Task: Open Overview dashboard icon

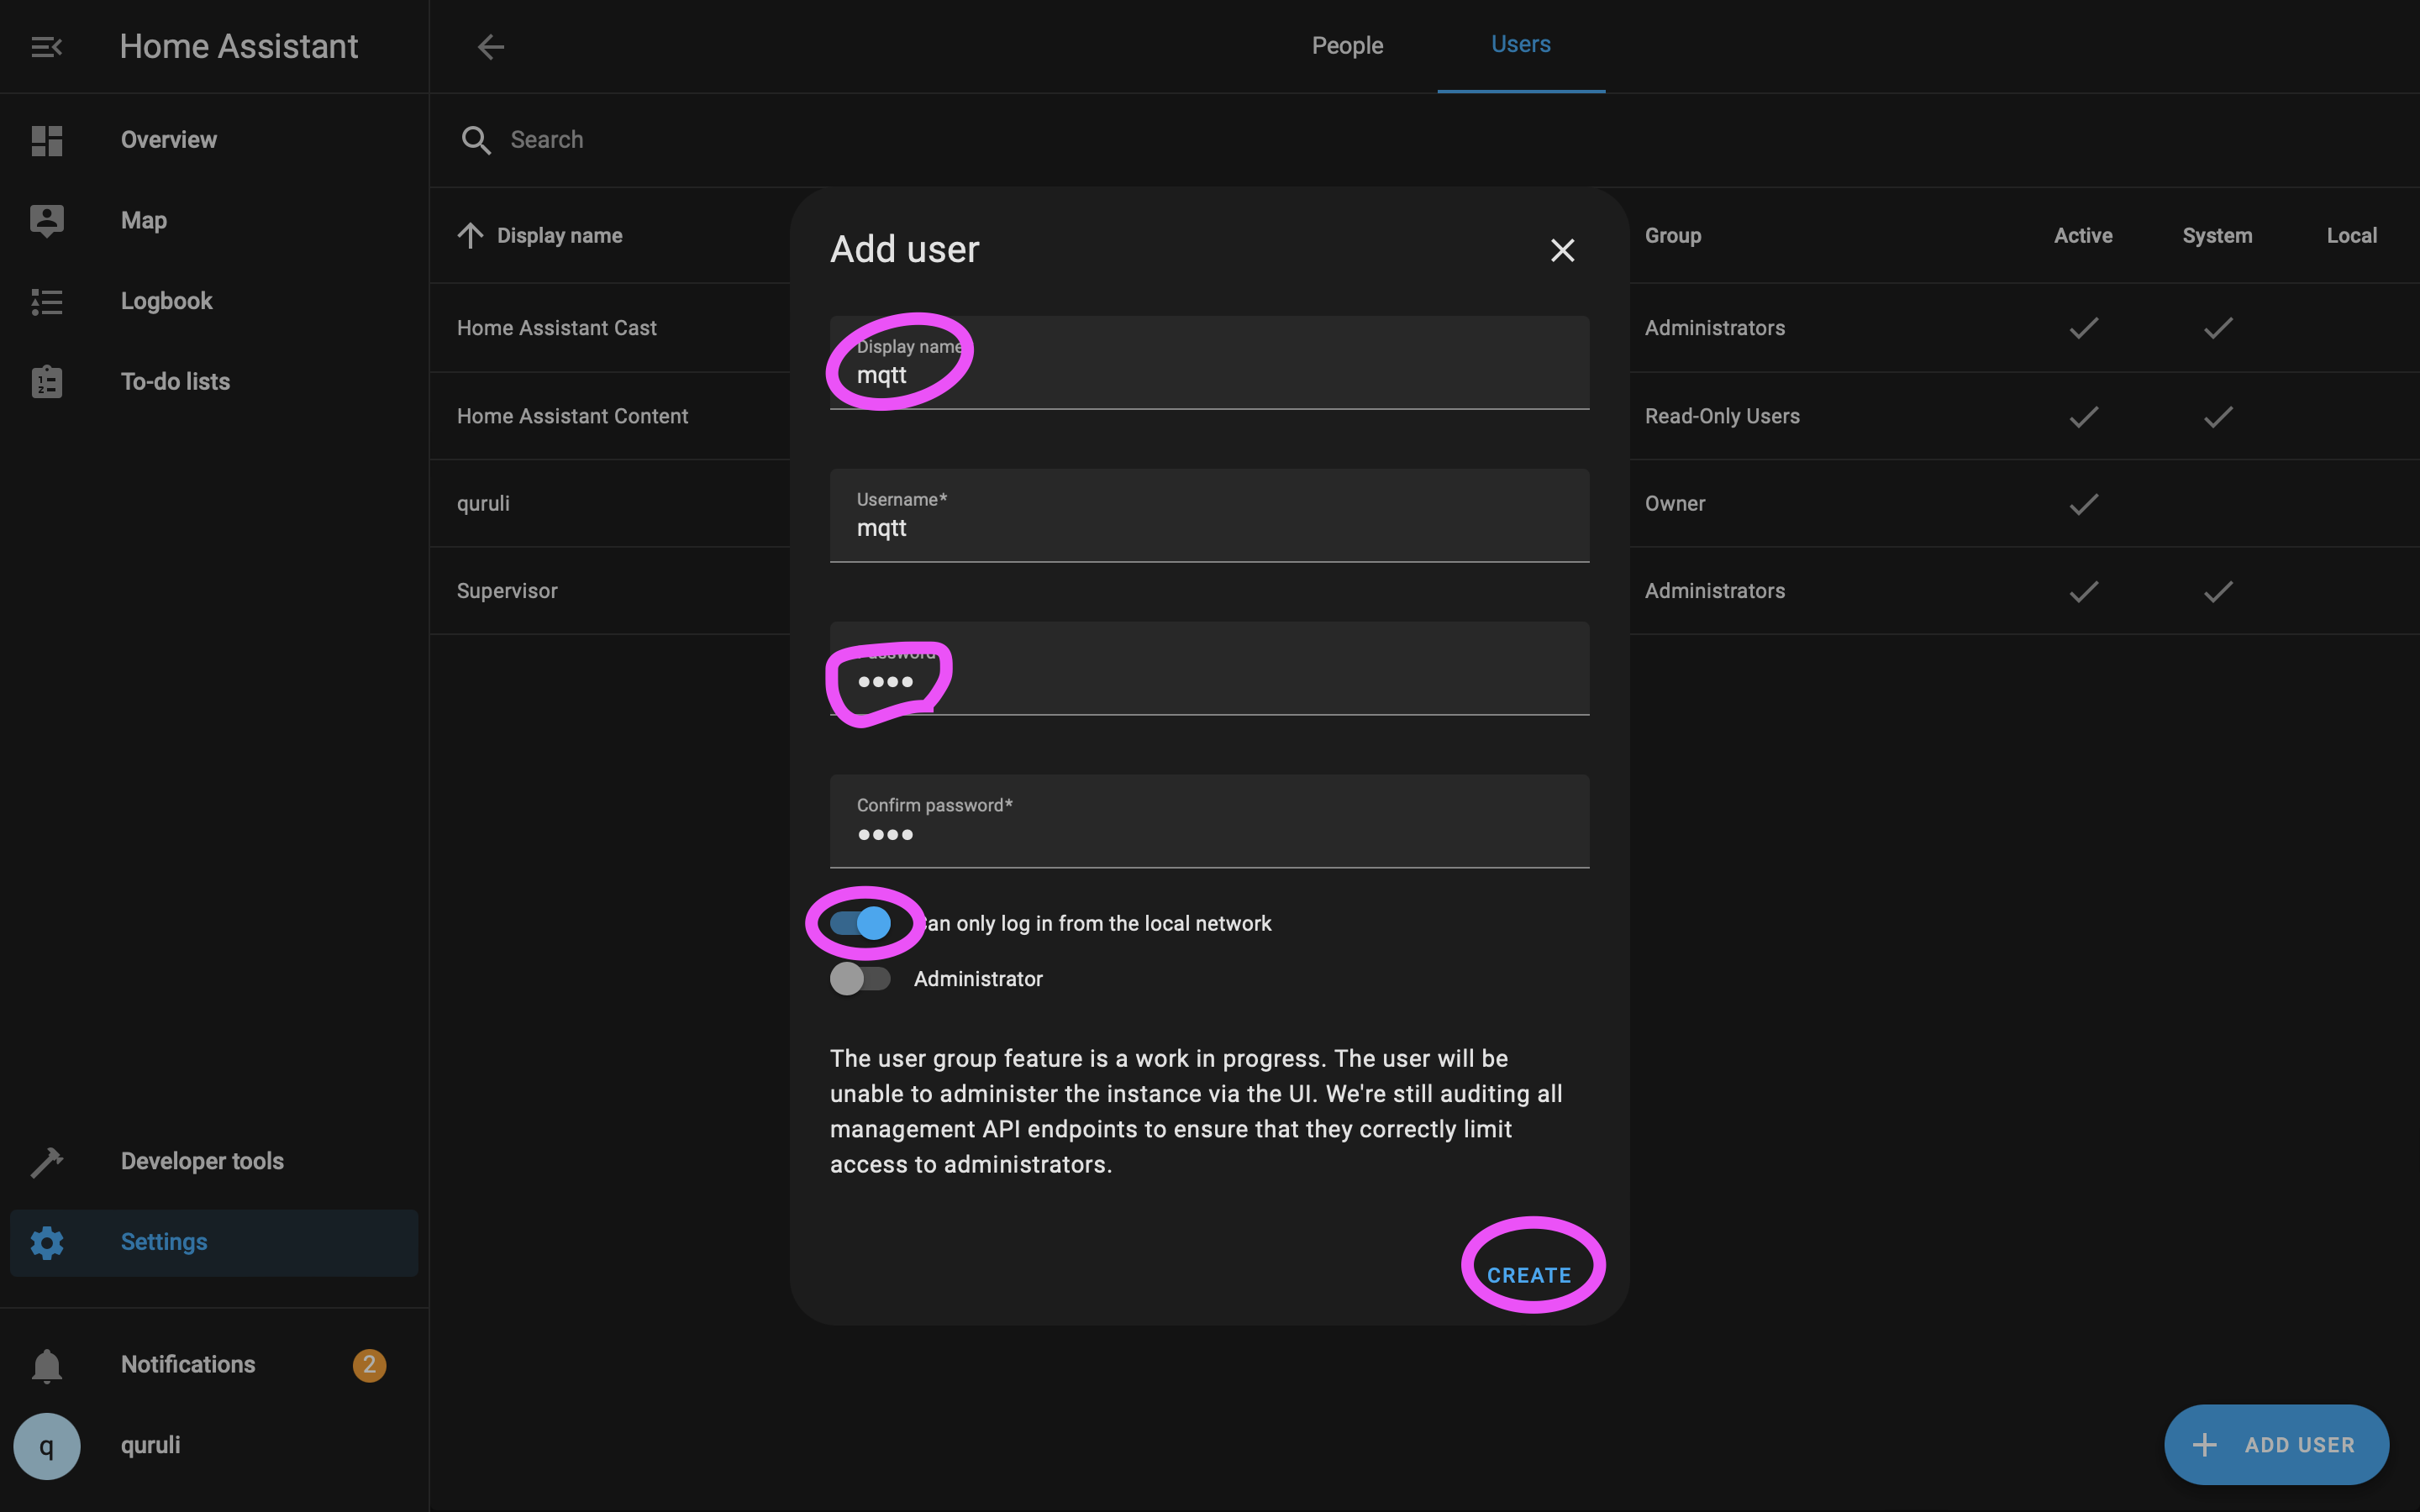Action: pos(46,140)
